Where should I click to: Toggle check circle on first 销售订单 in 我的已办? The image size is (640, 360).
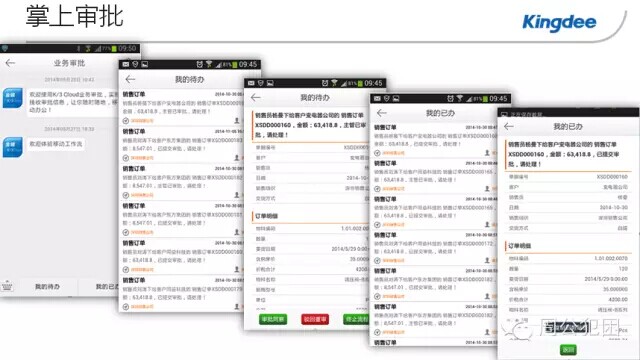377,153
